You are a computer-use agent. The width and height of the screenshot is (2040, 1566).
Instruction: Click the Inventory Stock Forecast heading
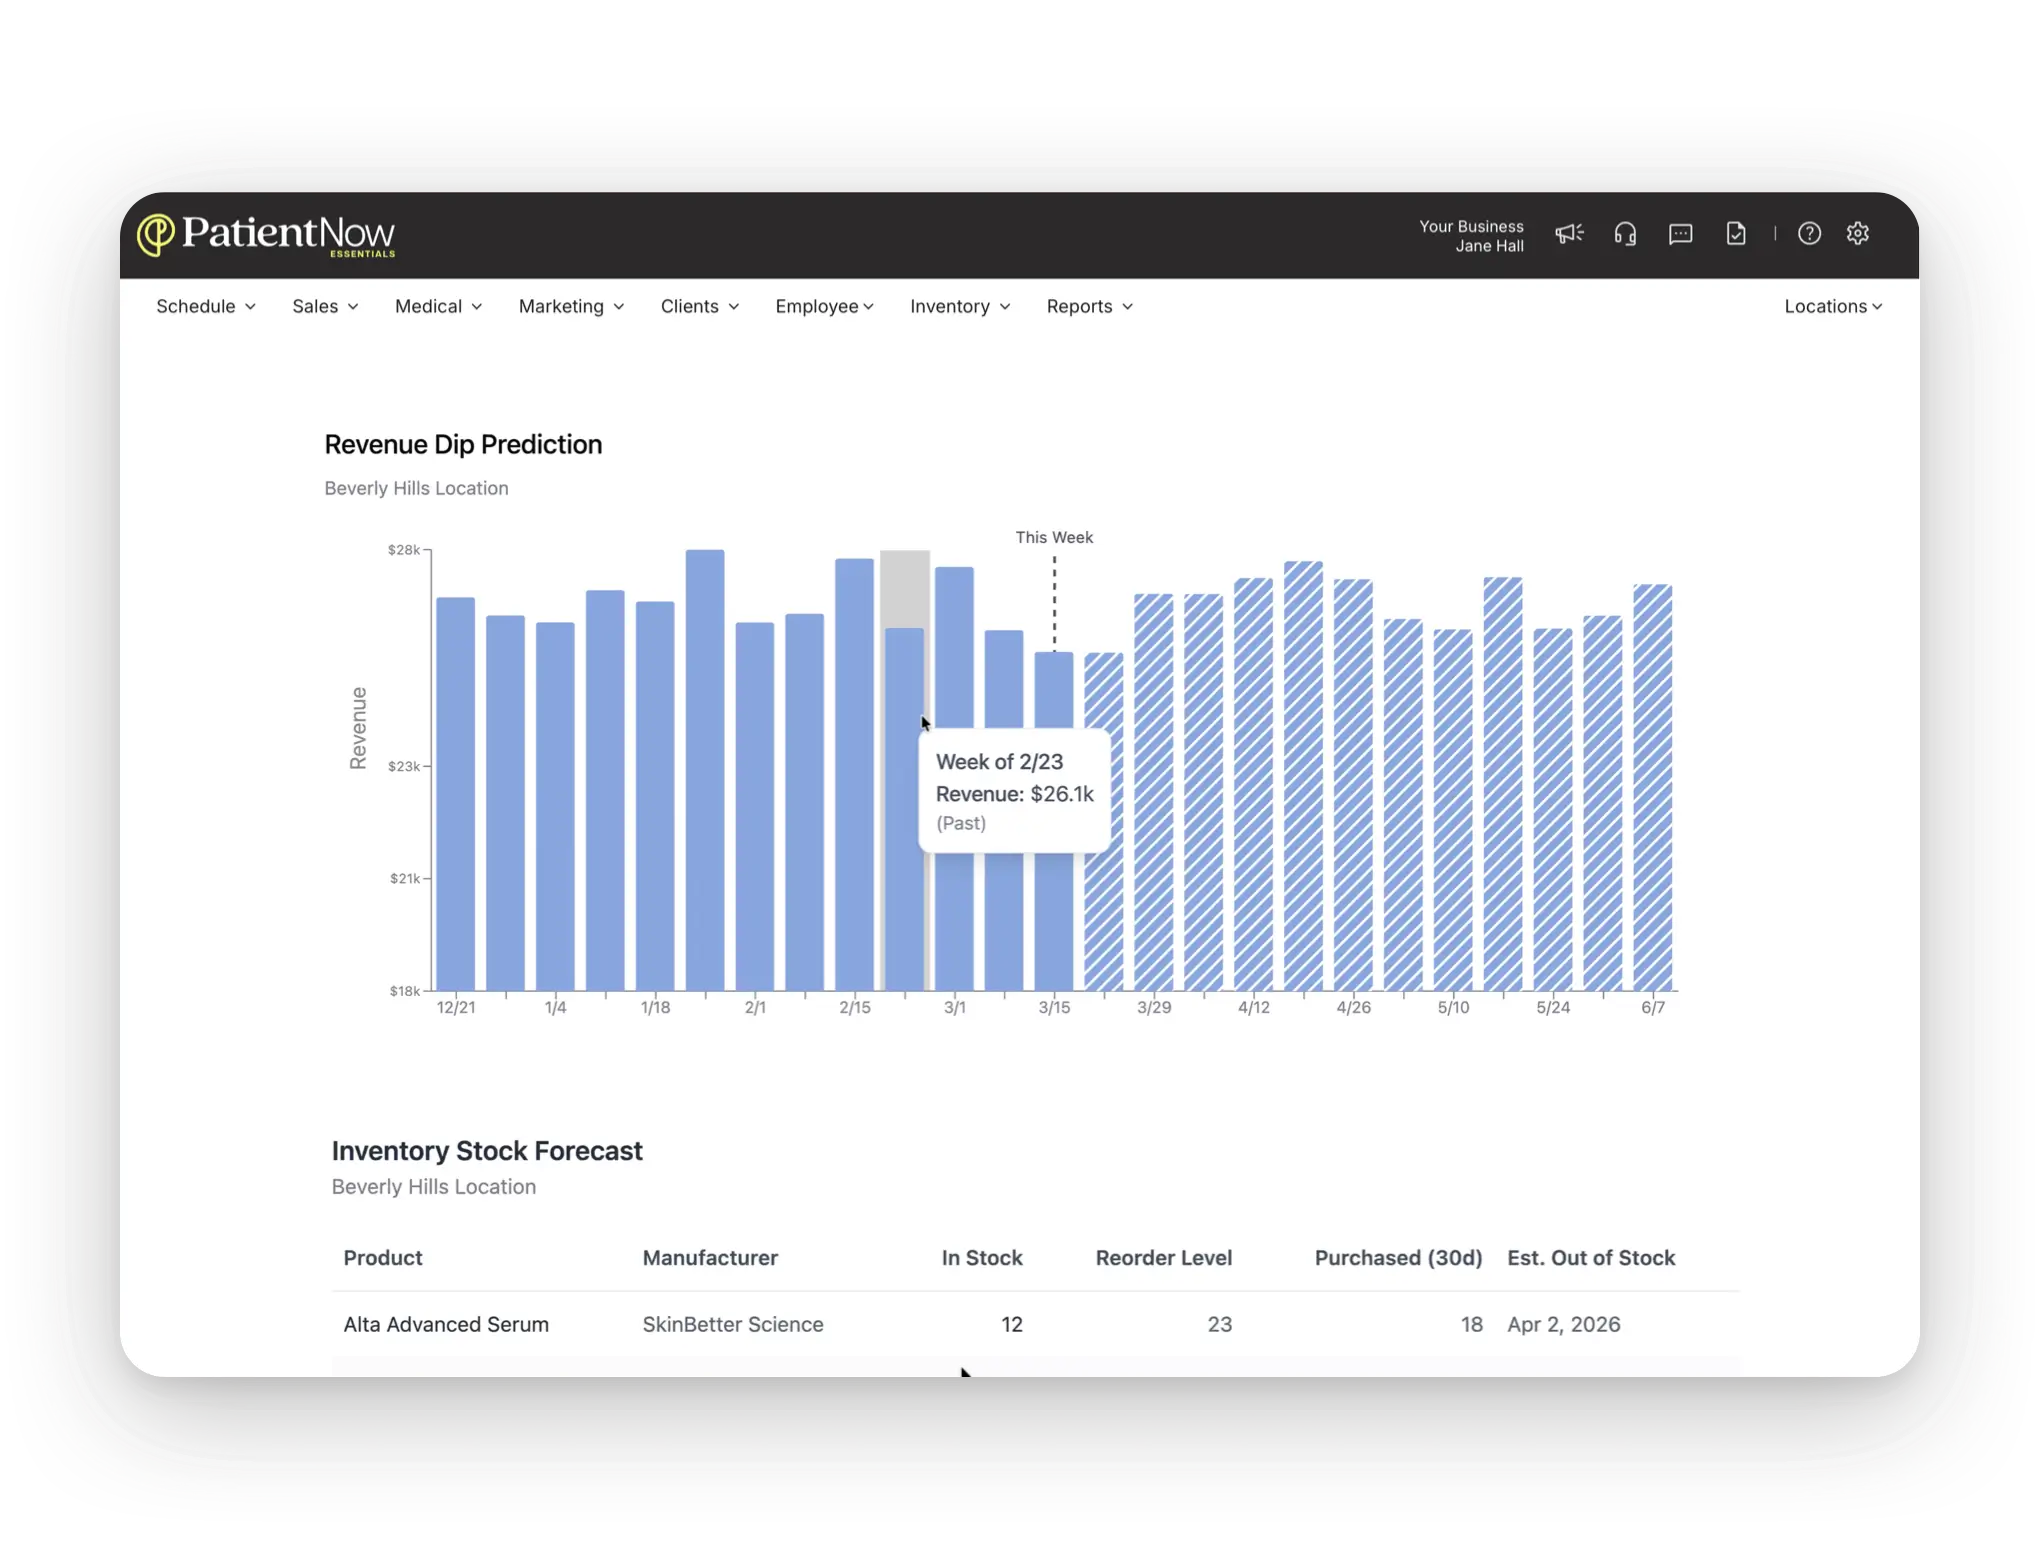487,1151
